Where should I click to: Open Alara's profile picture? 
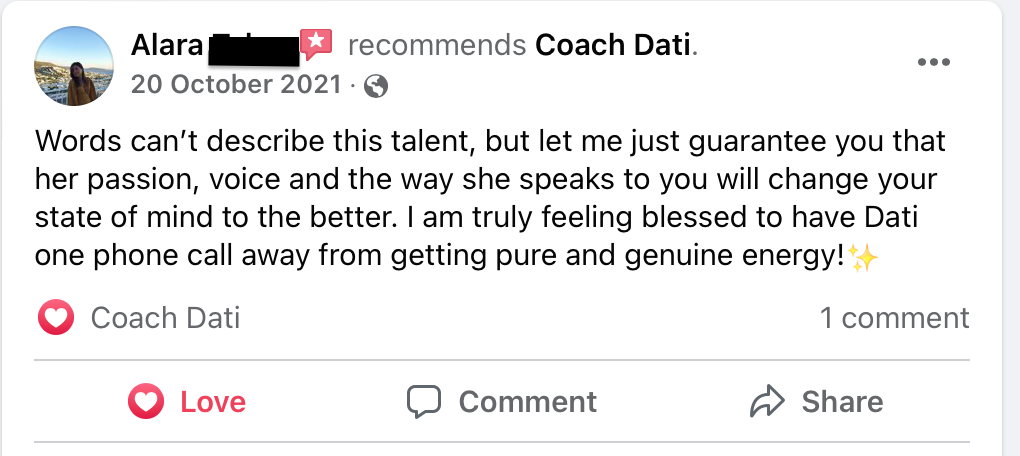tap(74, 66)
